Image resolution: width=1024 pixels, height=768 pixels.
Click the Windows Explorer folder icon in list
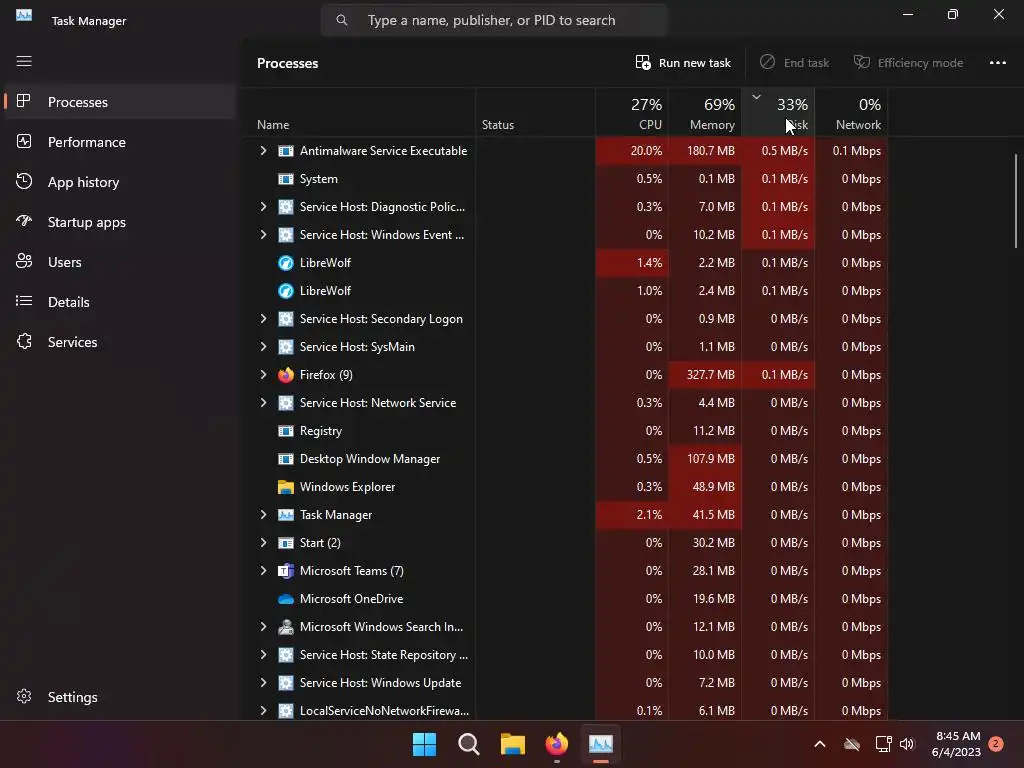[x=285, y=487]
